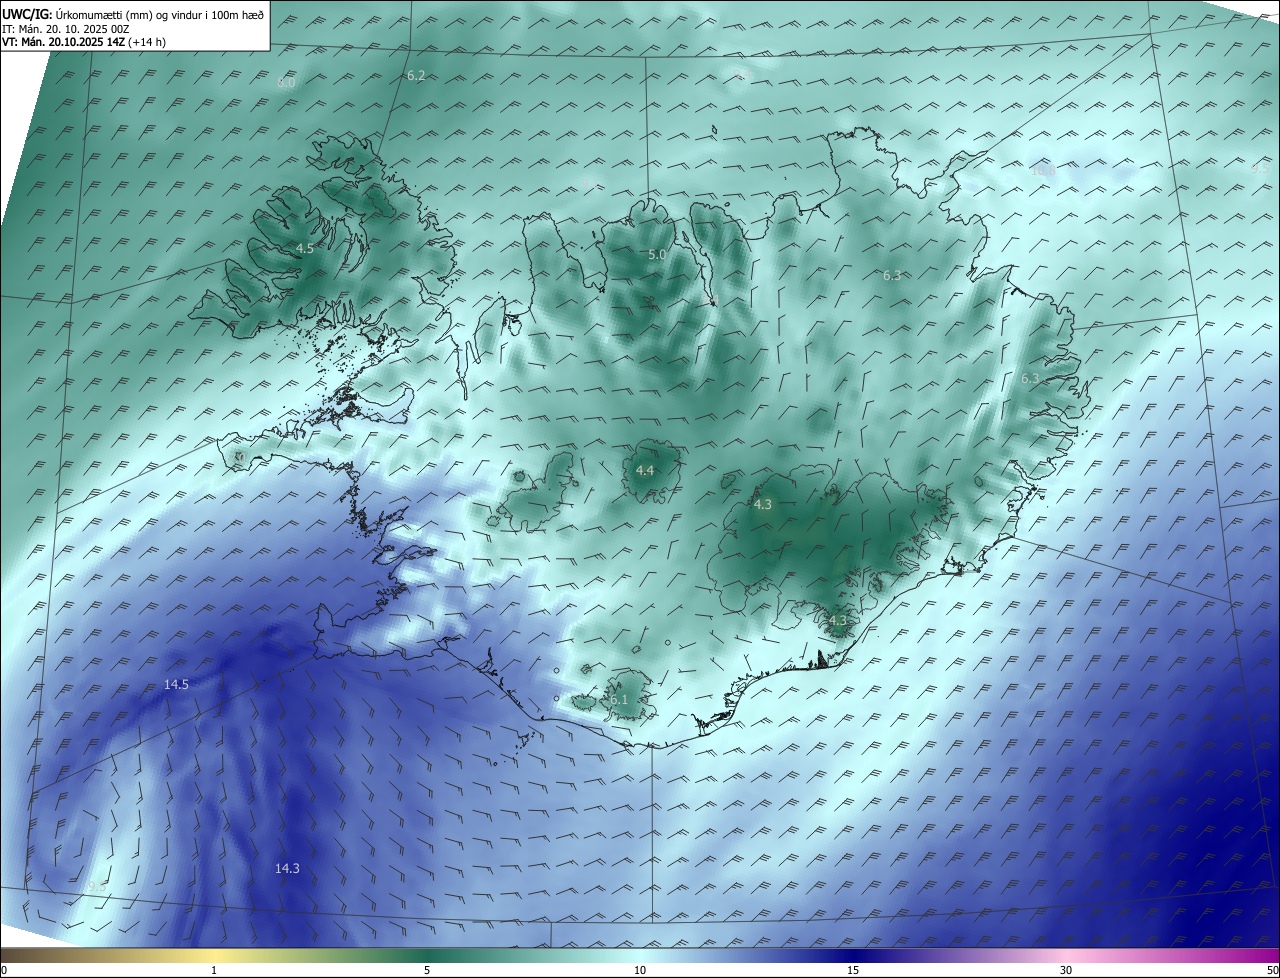Viewport: 1280px width, 978px height.
Task: Click the colorbar tick label 5
Action: click(x=427, y=970)
